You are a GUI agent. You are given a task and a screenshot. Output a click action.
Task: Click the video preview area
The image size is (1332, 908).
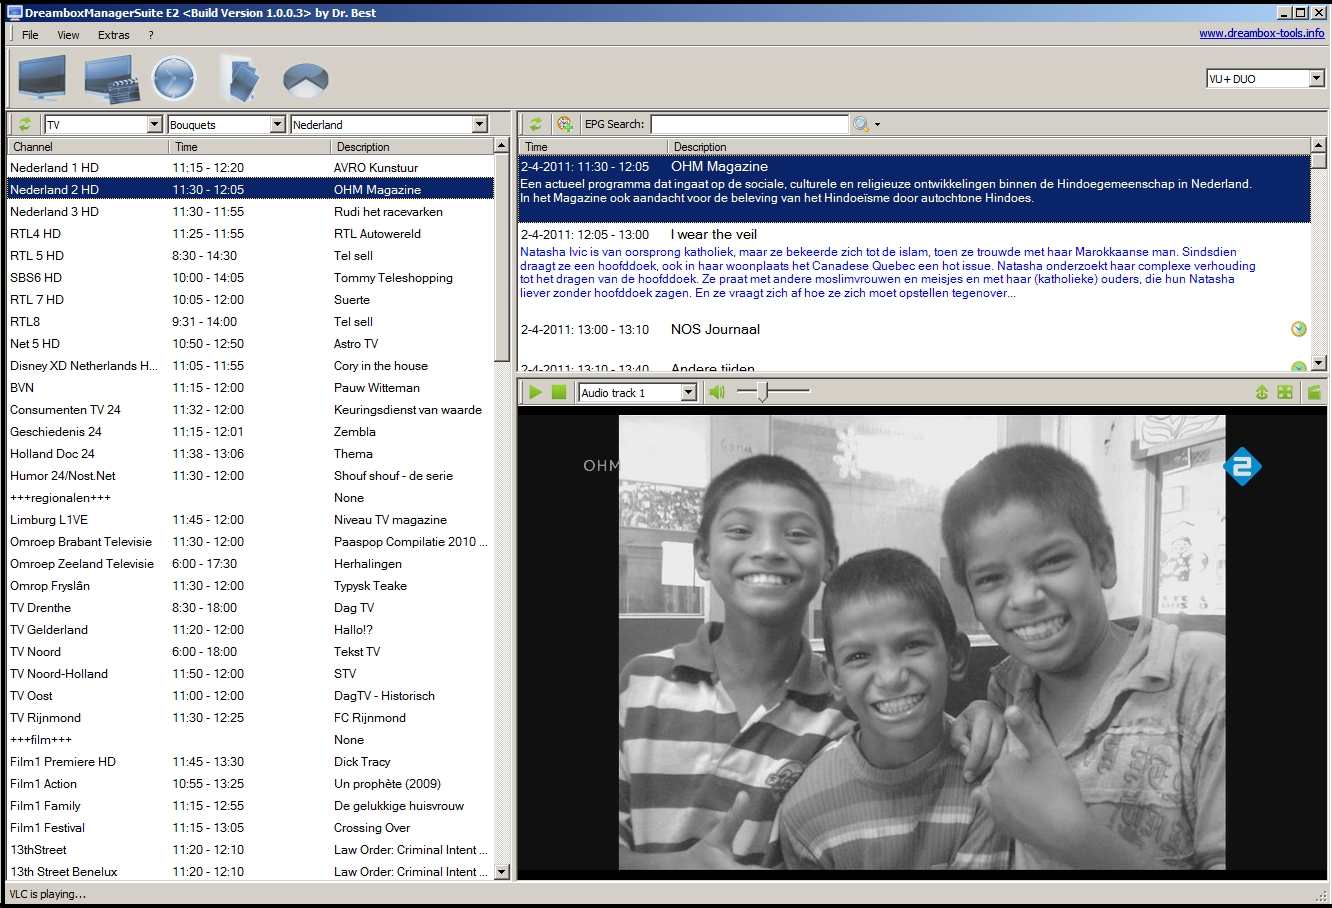(x=921, y=641)
